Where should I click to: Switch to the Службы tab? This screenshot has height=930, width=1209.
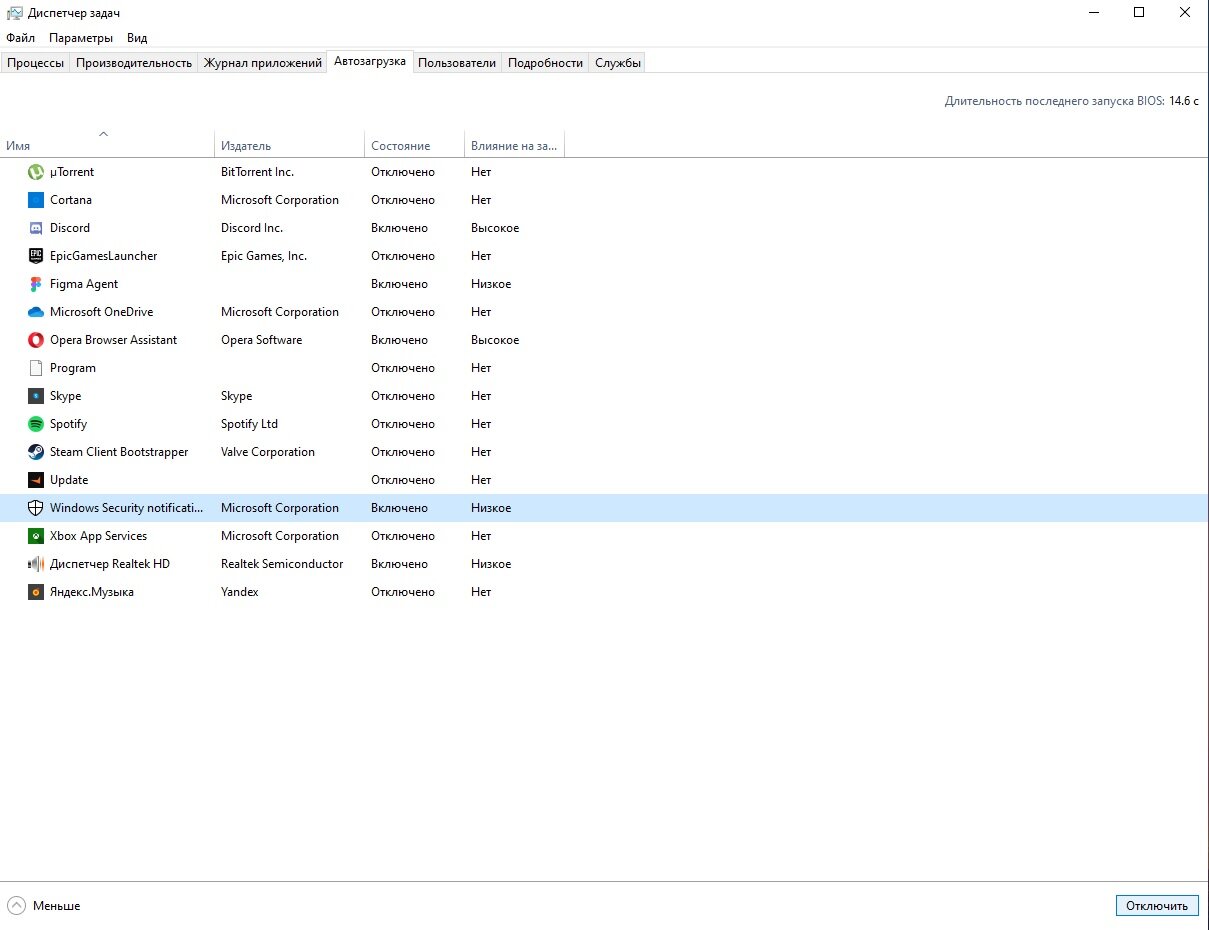tap(617, 63)
